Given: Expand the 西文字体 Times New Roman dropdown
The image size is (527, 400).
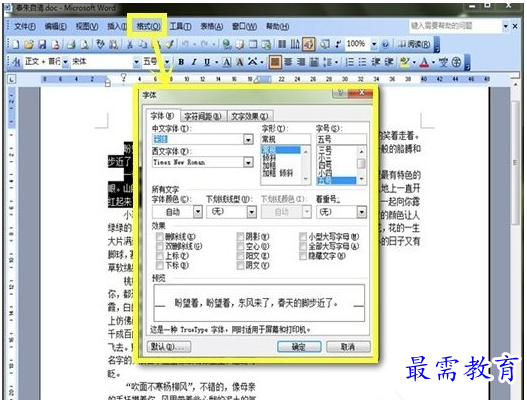Looking at the screenshot, I should click(x=248, y=162).
